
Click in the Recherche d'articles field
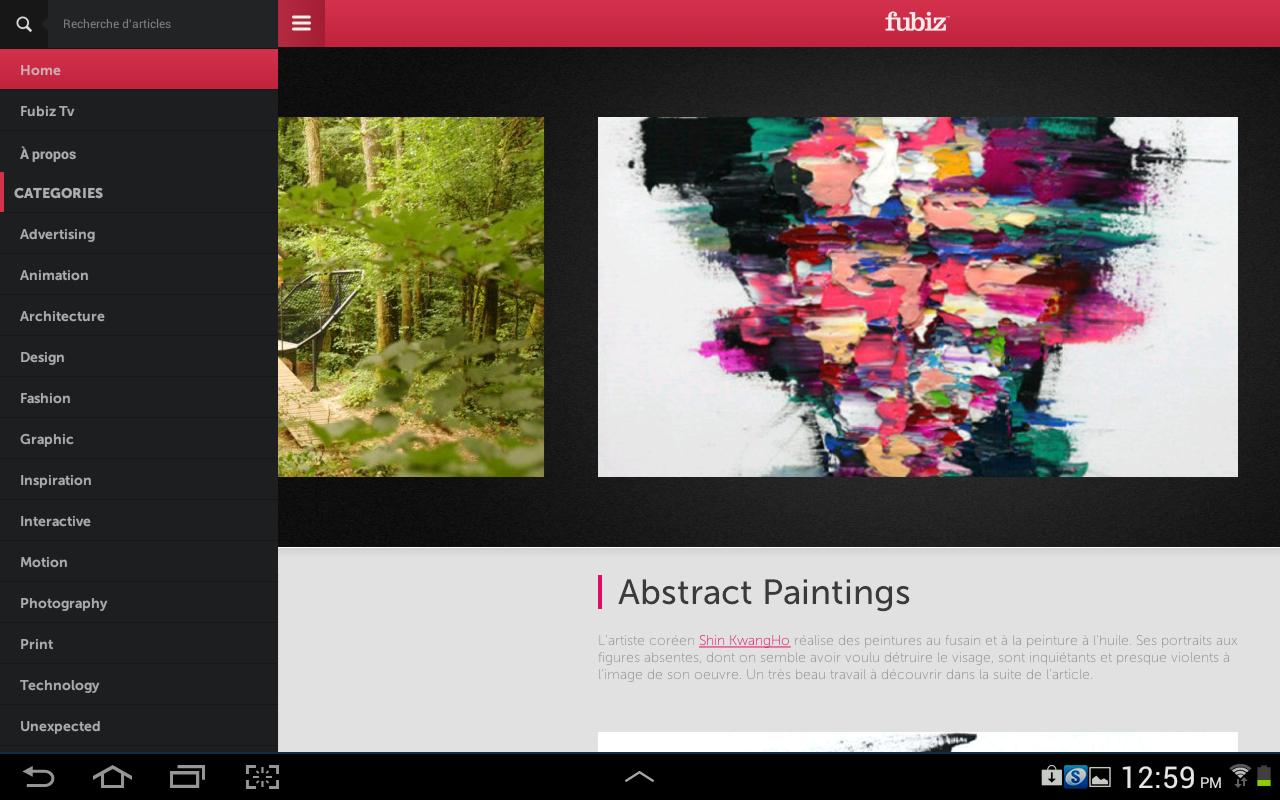pos(162,24)
